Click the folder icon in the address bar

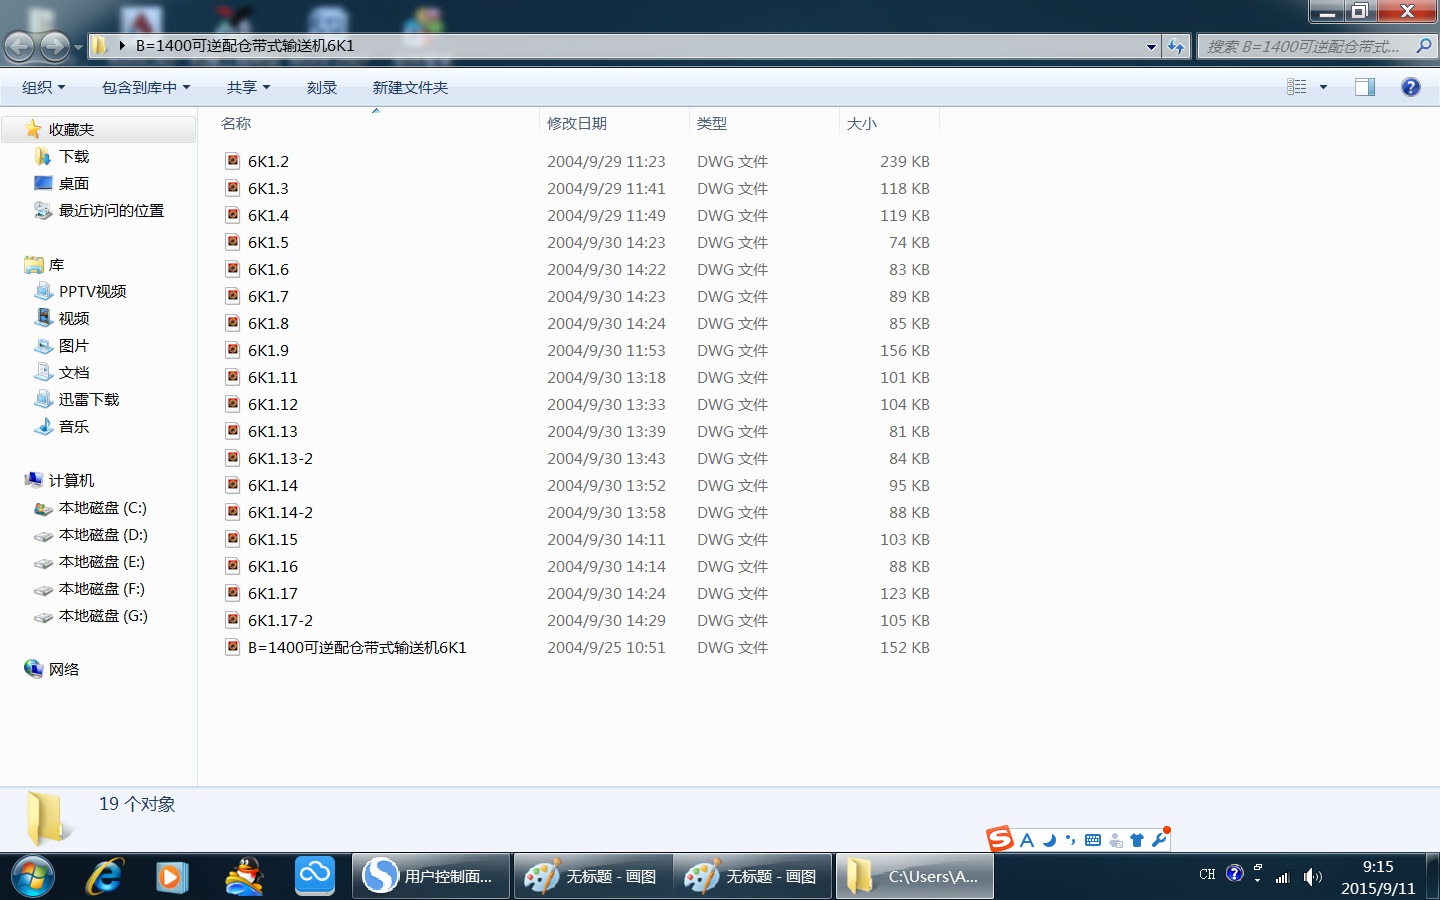point(100,46)
